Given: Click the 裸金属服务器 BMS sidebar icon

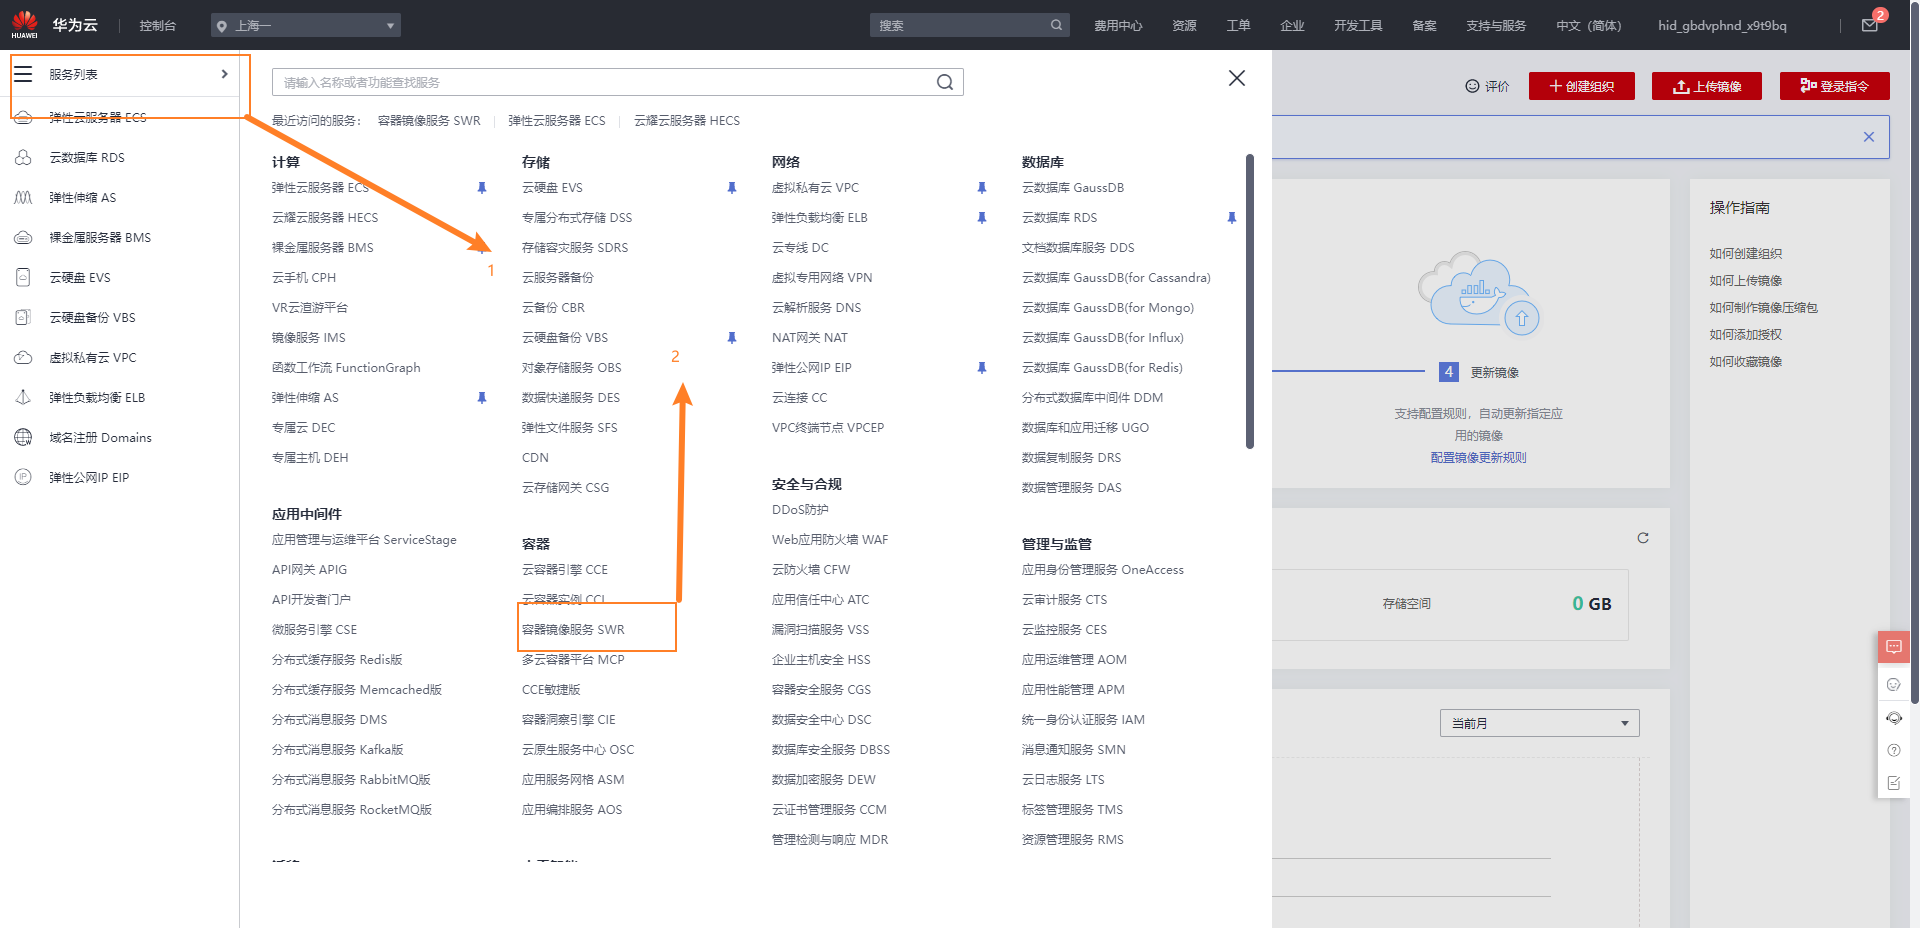Looking at the screenshot, I should (x=23, y=237).
